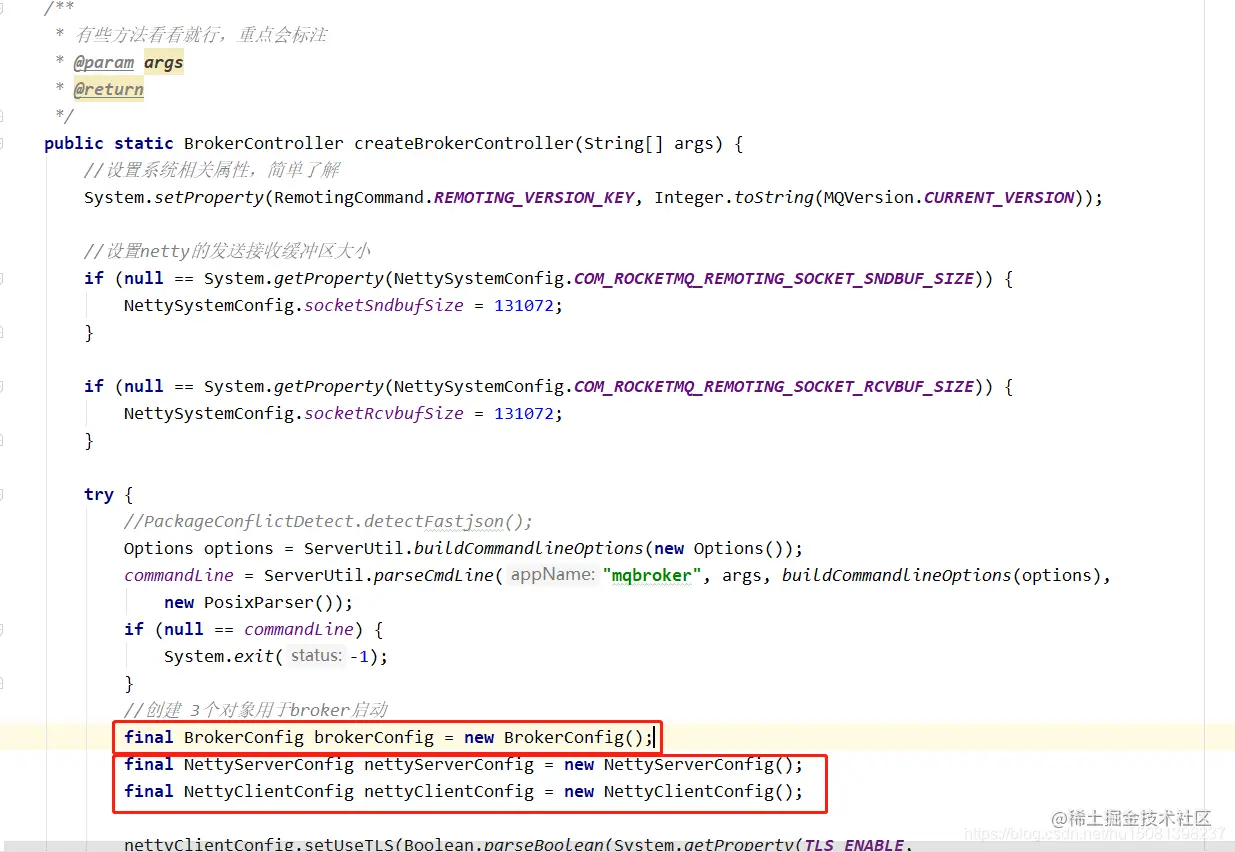This screenshot has width=1235, height=852.
Task: Click commandLine in the null check condition
Action: tap(299, 629)
